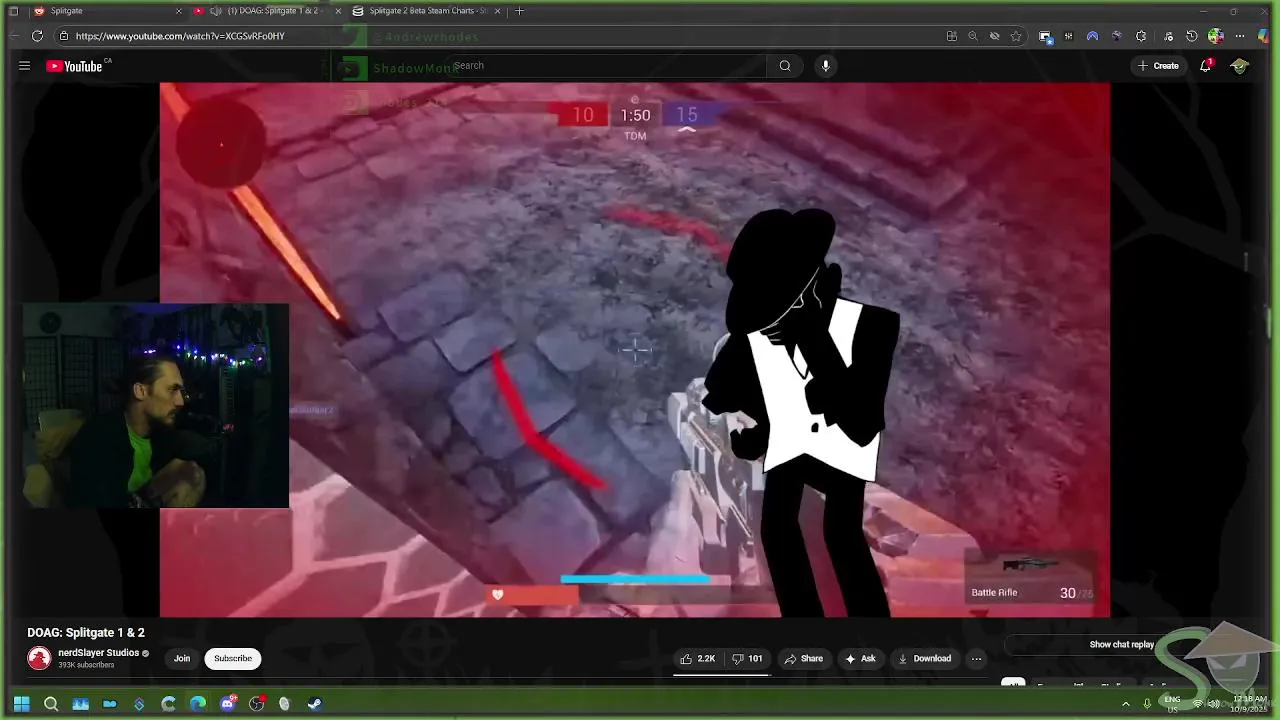Open Microsoft Edge from the taskbar
This screenshot has height=720, width=1280.
coord(197,704)
